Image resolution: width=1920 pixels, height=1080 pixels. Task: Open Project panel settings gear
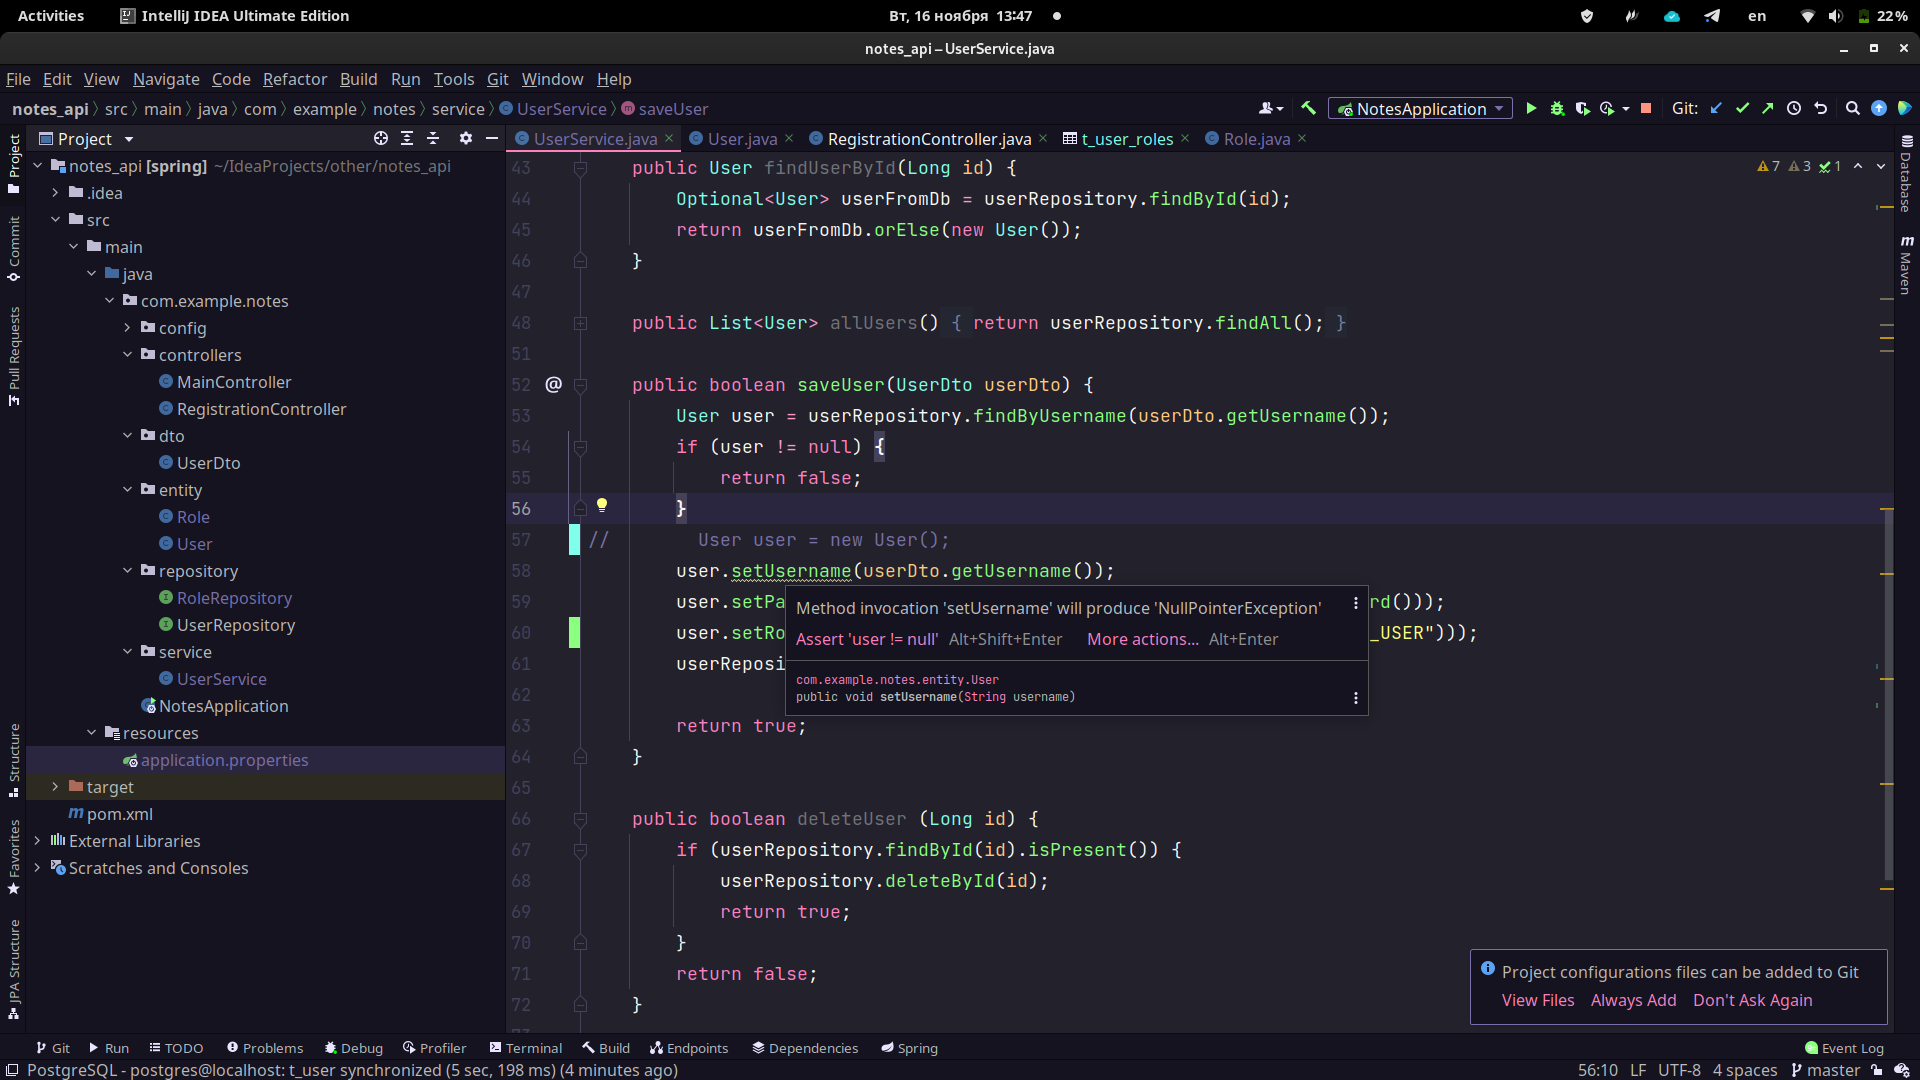pyautogui.click(x=465, y=138)
